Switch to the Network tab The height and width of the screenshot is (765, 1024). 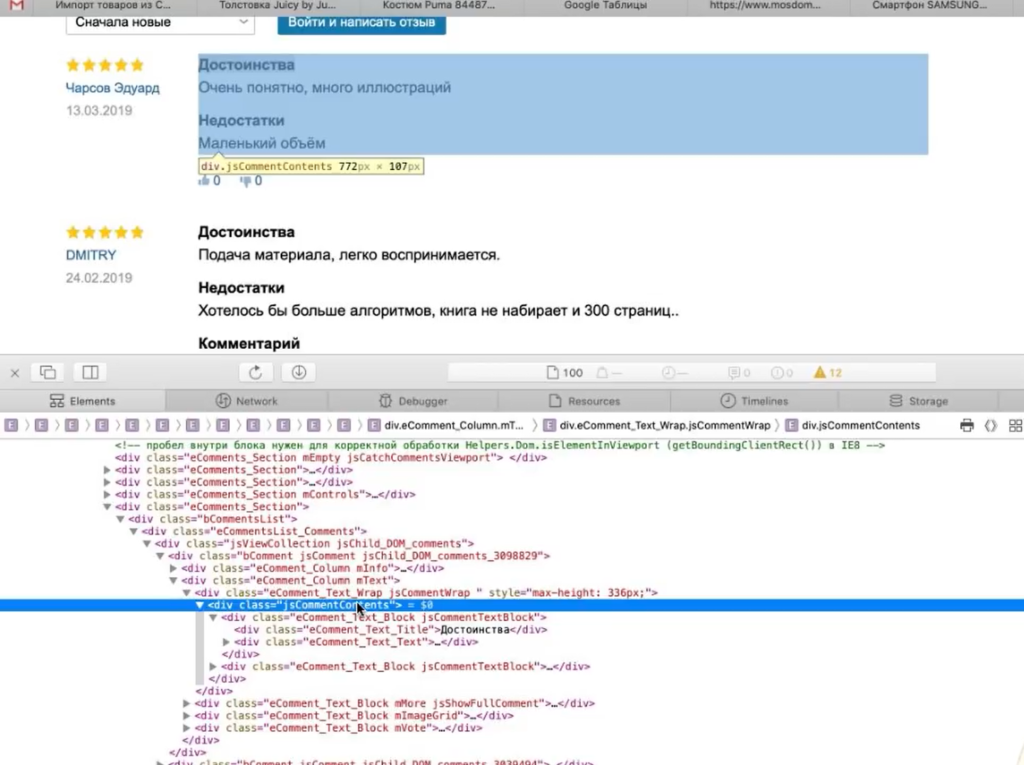pyautogui.click(x=247, y=401)
